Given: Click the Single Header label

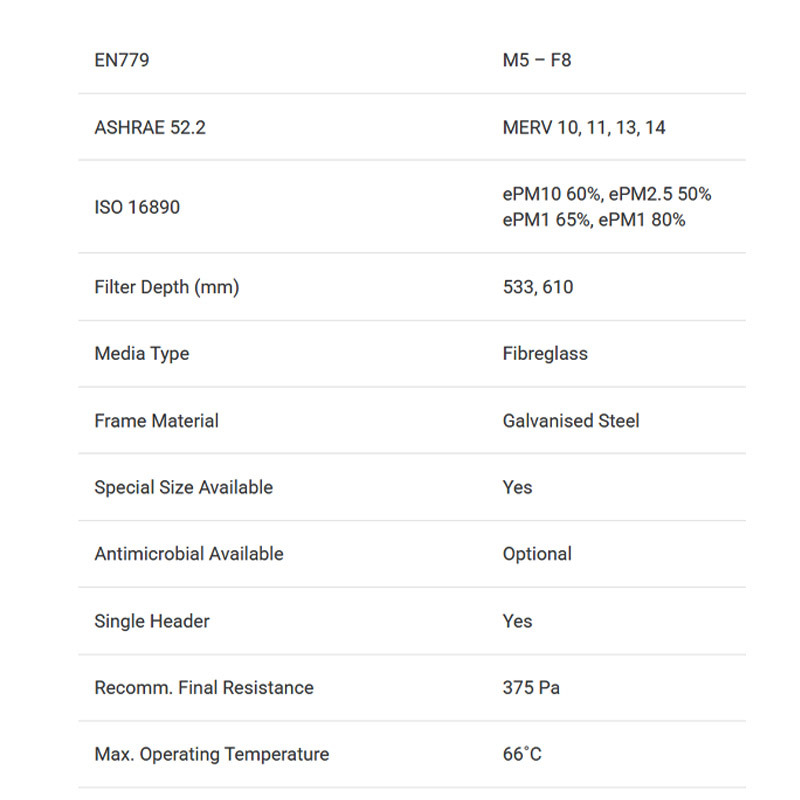Looking at the screenshot, I should pyautogui.click(x=152, y=621).
